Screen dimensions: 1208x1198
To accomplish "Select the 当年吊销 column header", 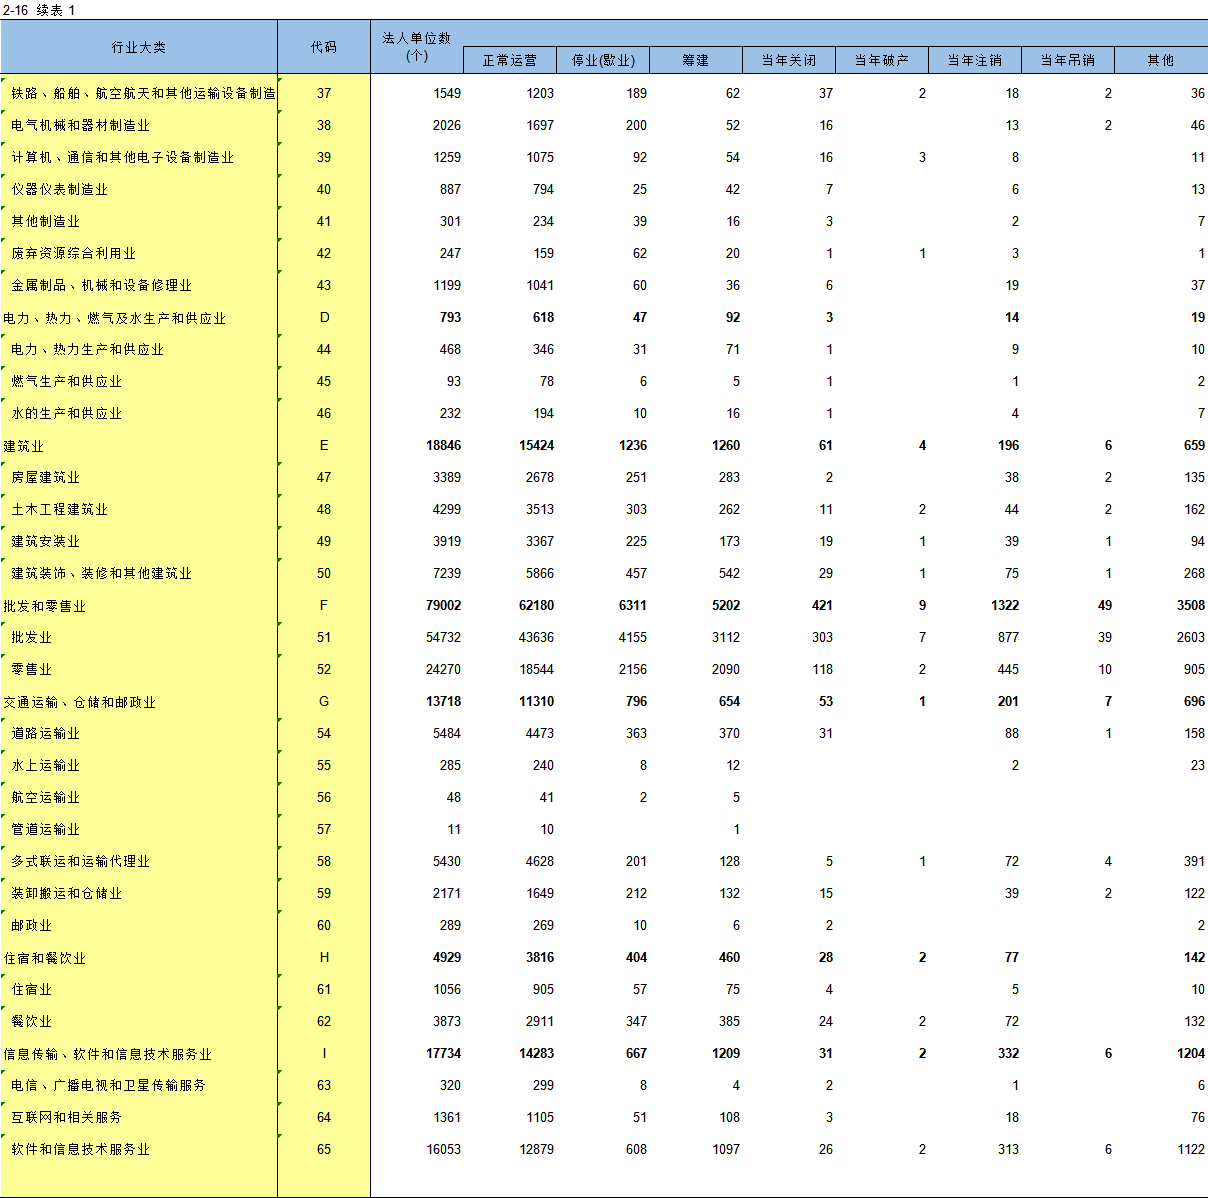I will (x=1068, y=60).
